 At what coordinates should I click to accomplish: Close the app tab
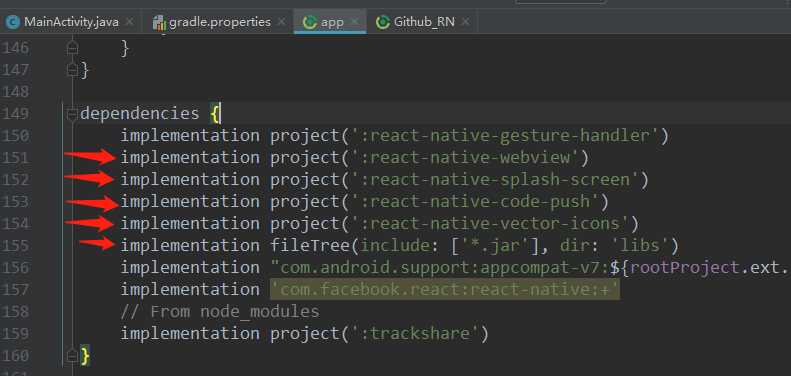(354, 22)
